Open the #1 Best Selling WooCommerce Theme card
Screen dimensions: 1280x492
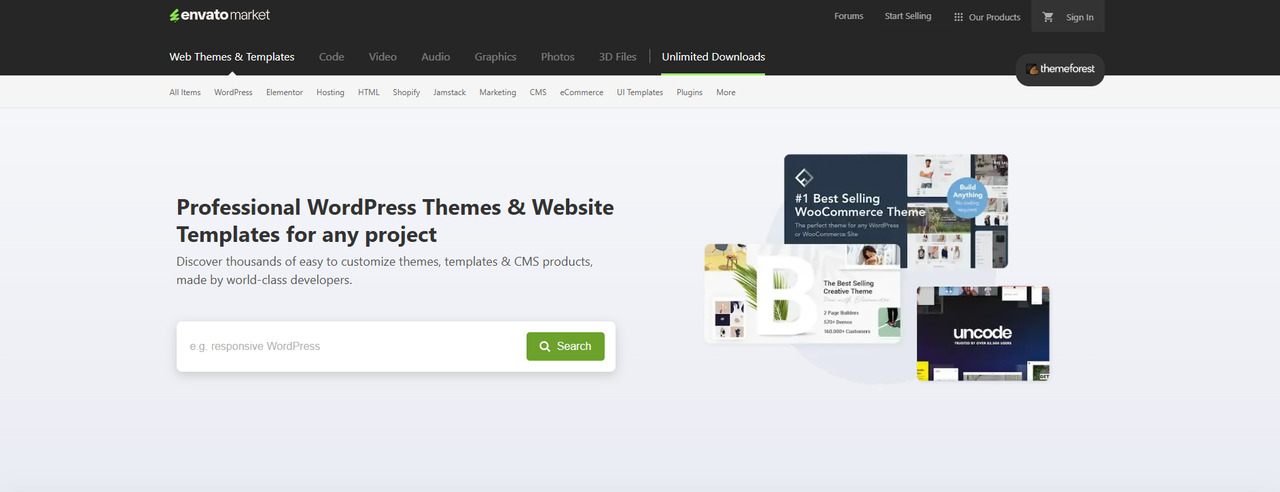[x=895, y=210]
